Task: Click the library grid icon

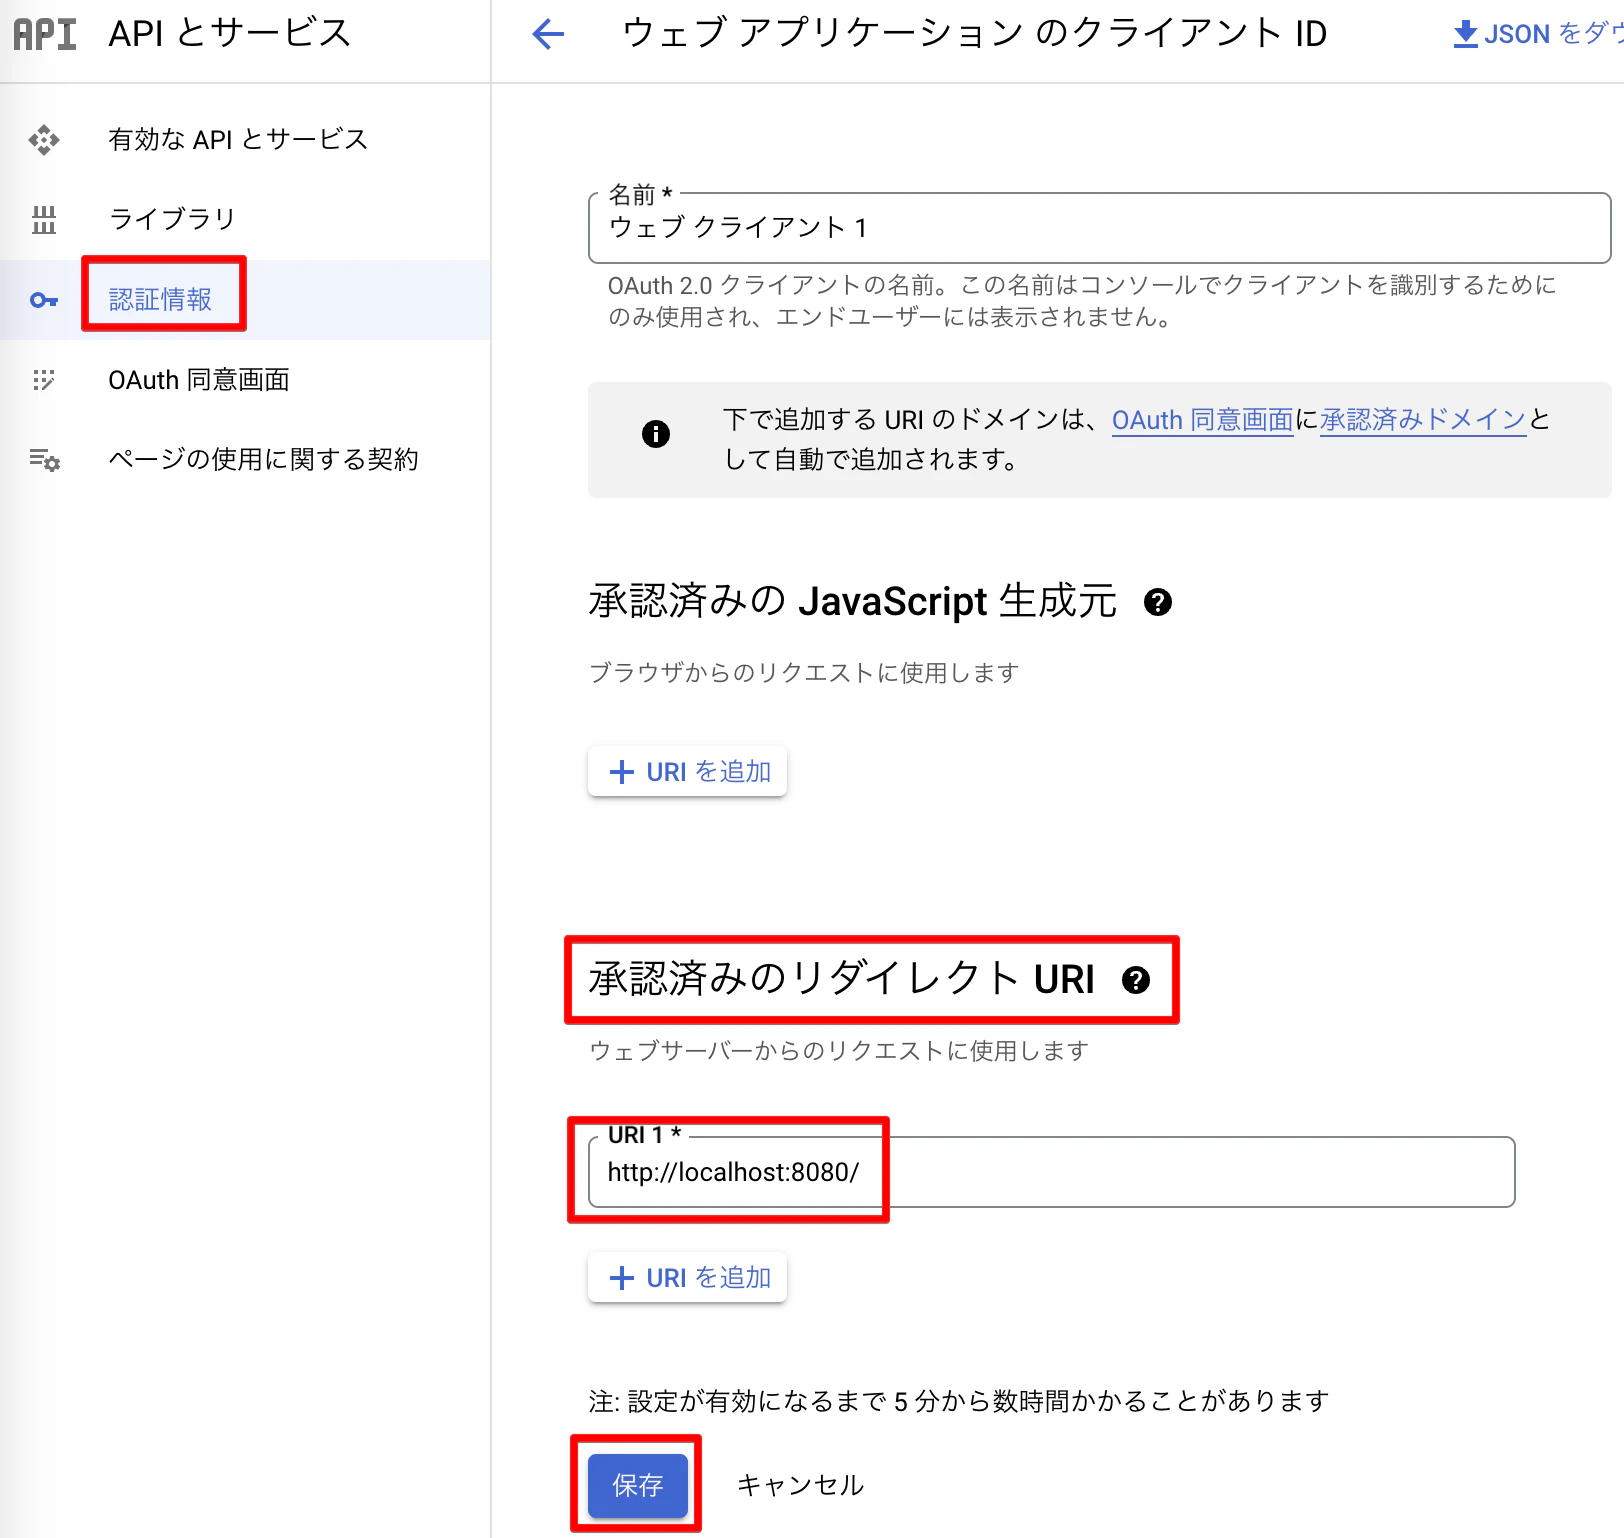Action: point(44,219)
